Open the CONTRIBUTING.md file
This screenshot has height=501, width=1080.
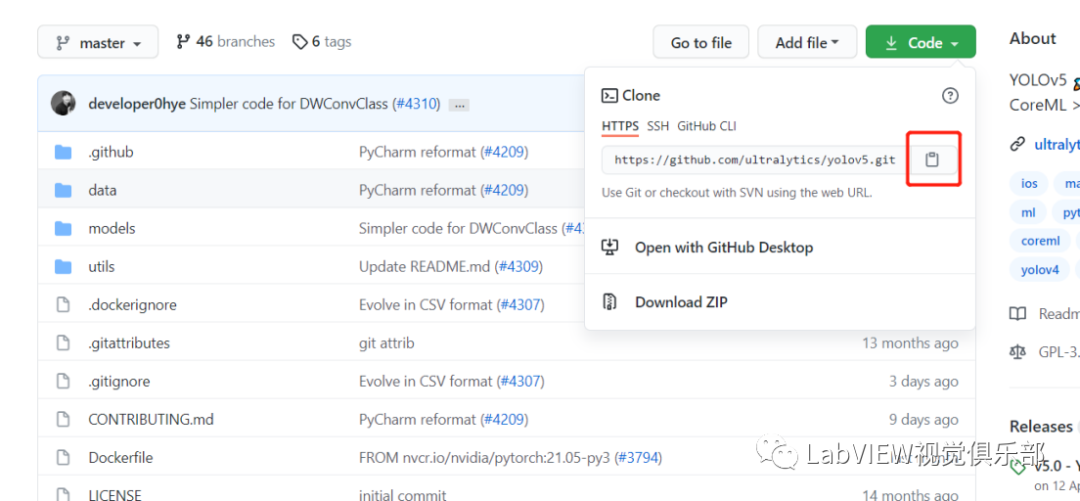151,419
